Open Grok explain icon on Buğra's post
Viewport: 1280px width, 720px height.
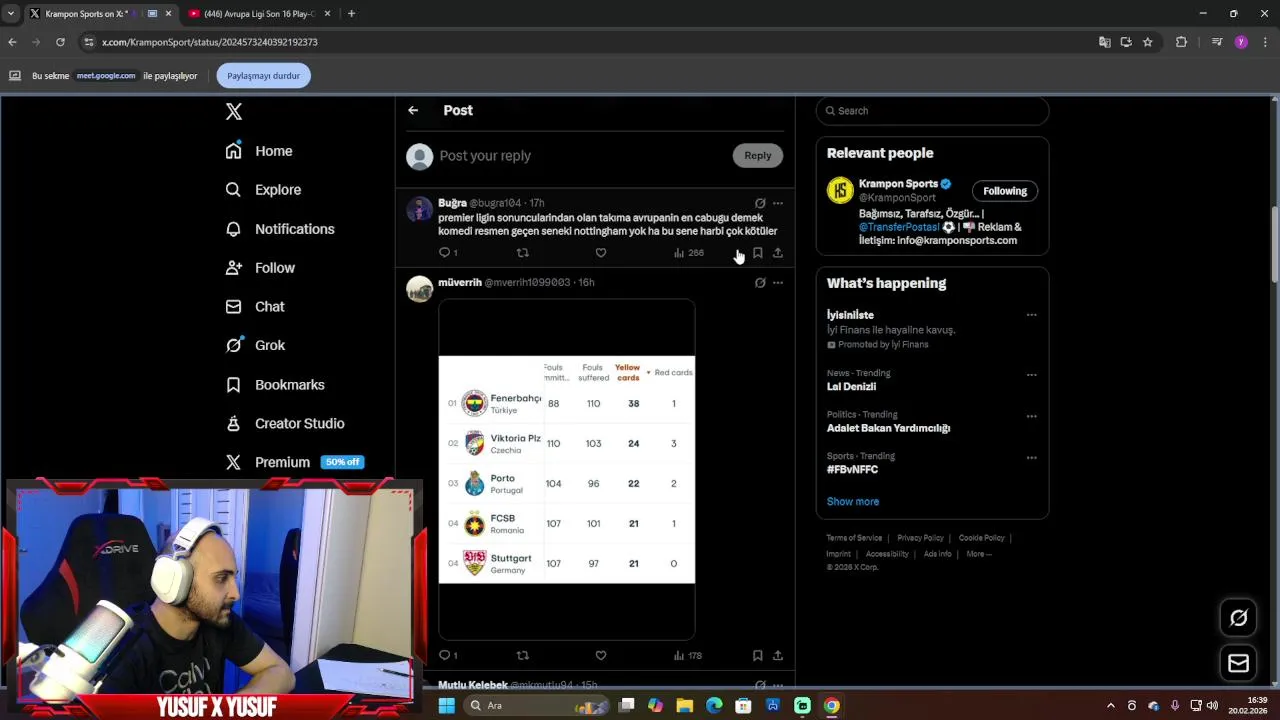[x=760, y=203]
